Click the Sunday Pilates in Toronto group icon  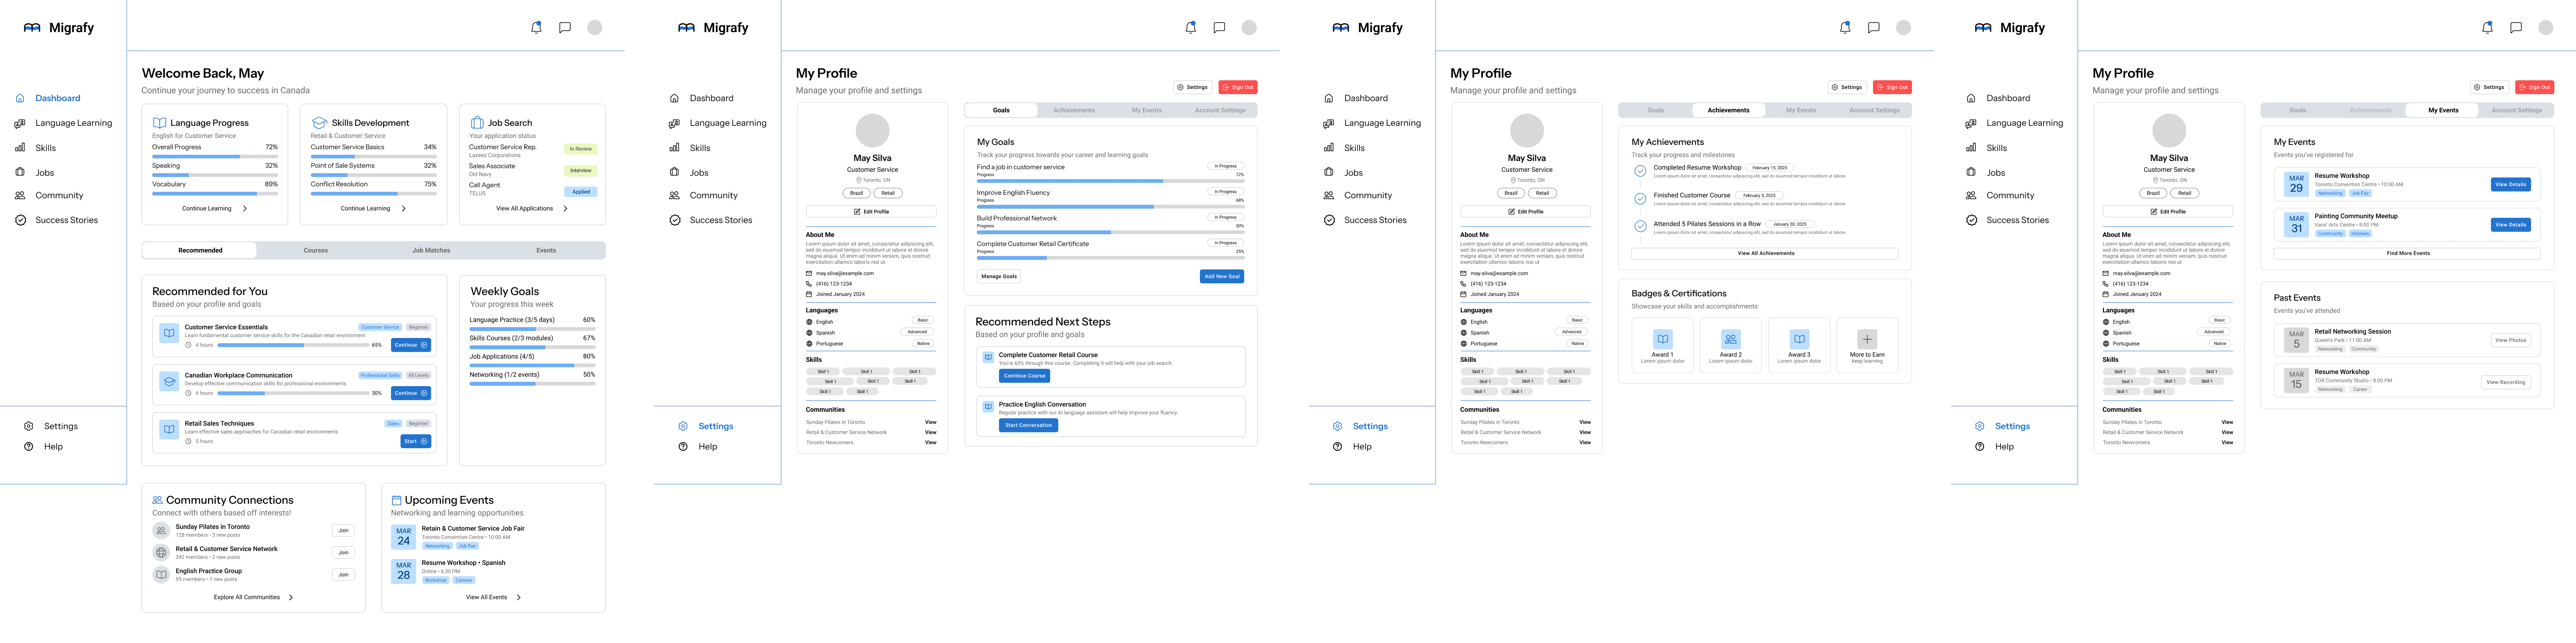tap(161, 530)
